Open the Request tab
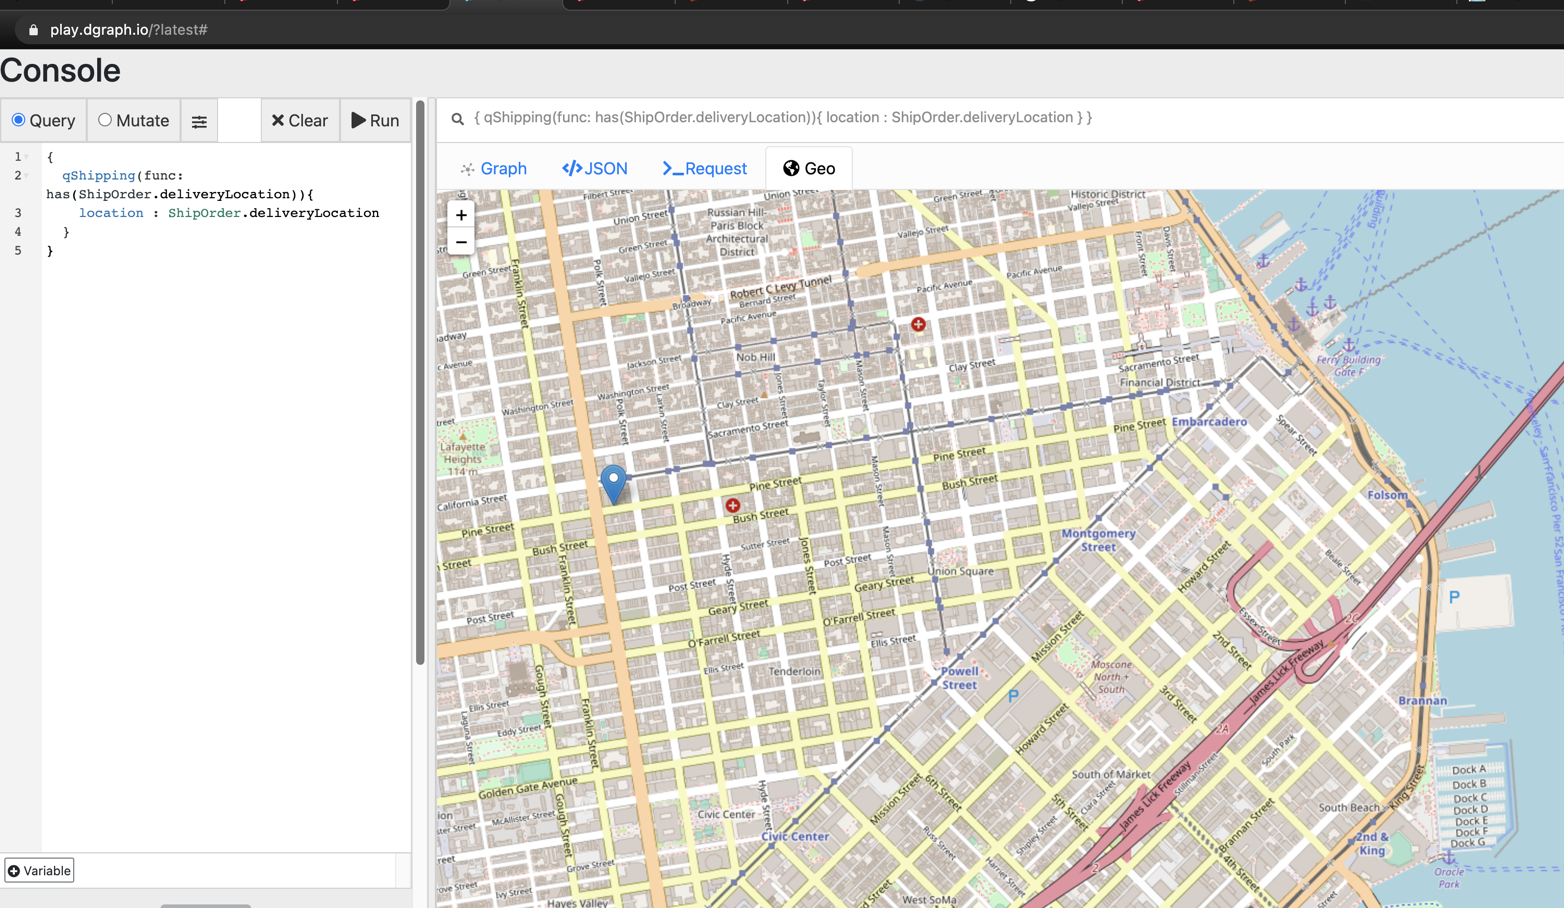The width and height of the screenshot is (1564, 908). point(705,168)
